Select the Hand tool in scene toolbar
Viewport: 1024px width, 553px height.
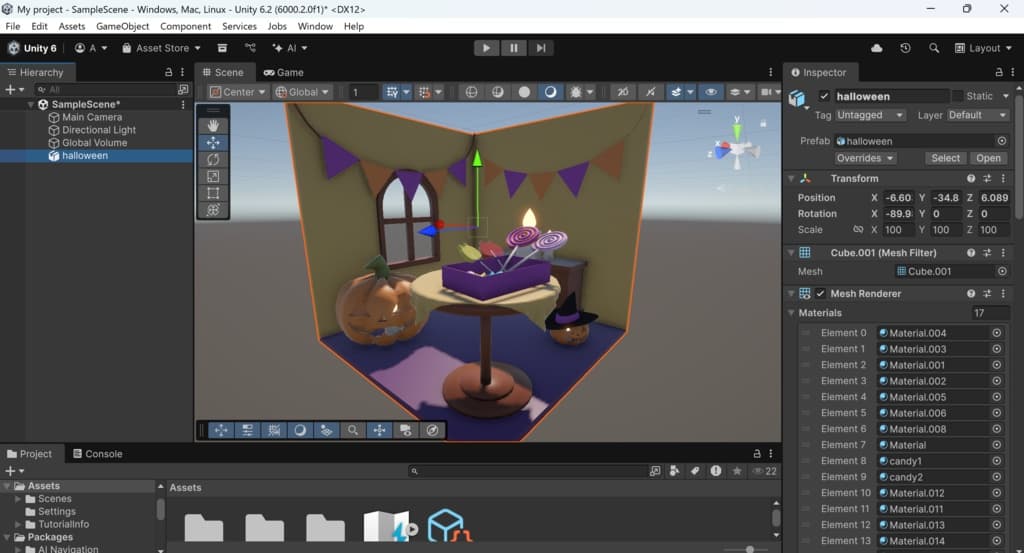[x=213, y=126]
